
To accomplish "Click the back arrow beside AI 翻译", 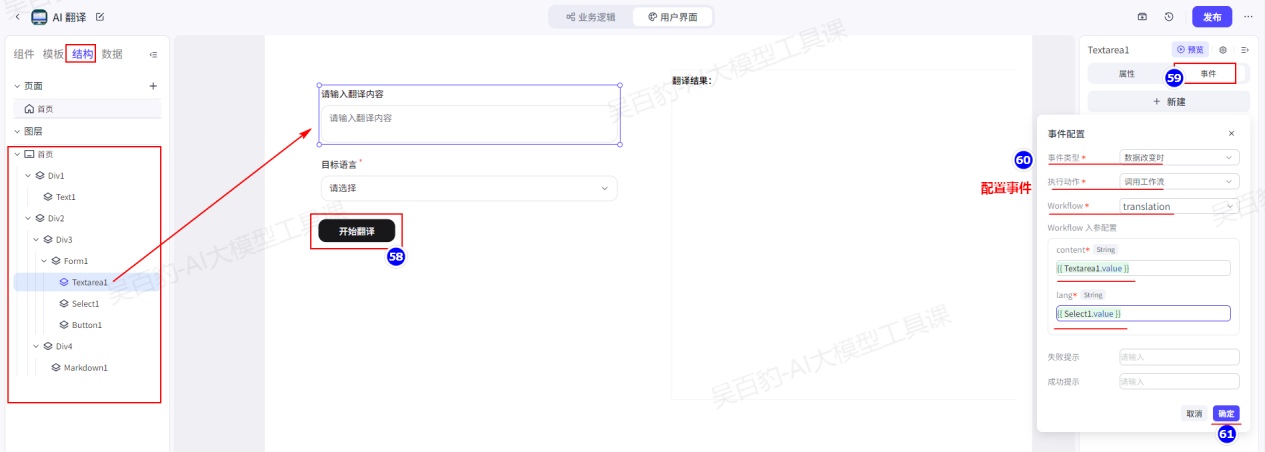I will tap(17, 17).
